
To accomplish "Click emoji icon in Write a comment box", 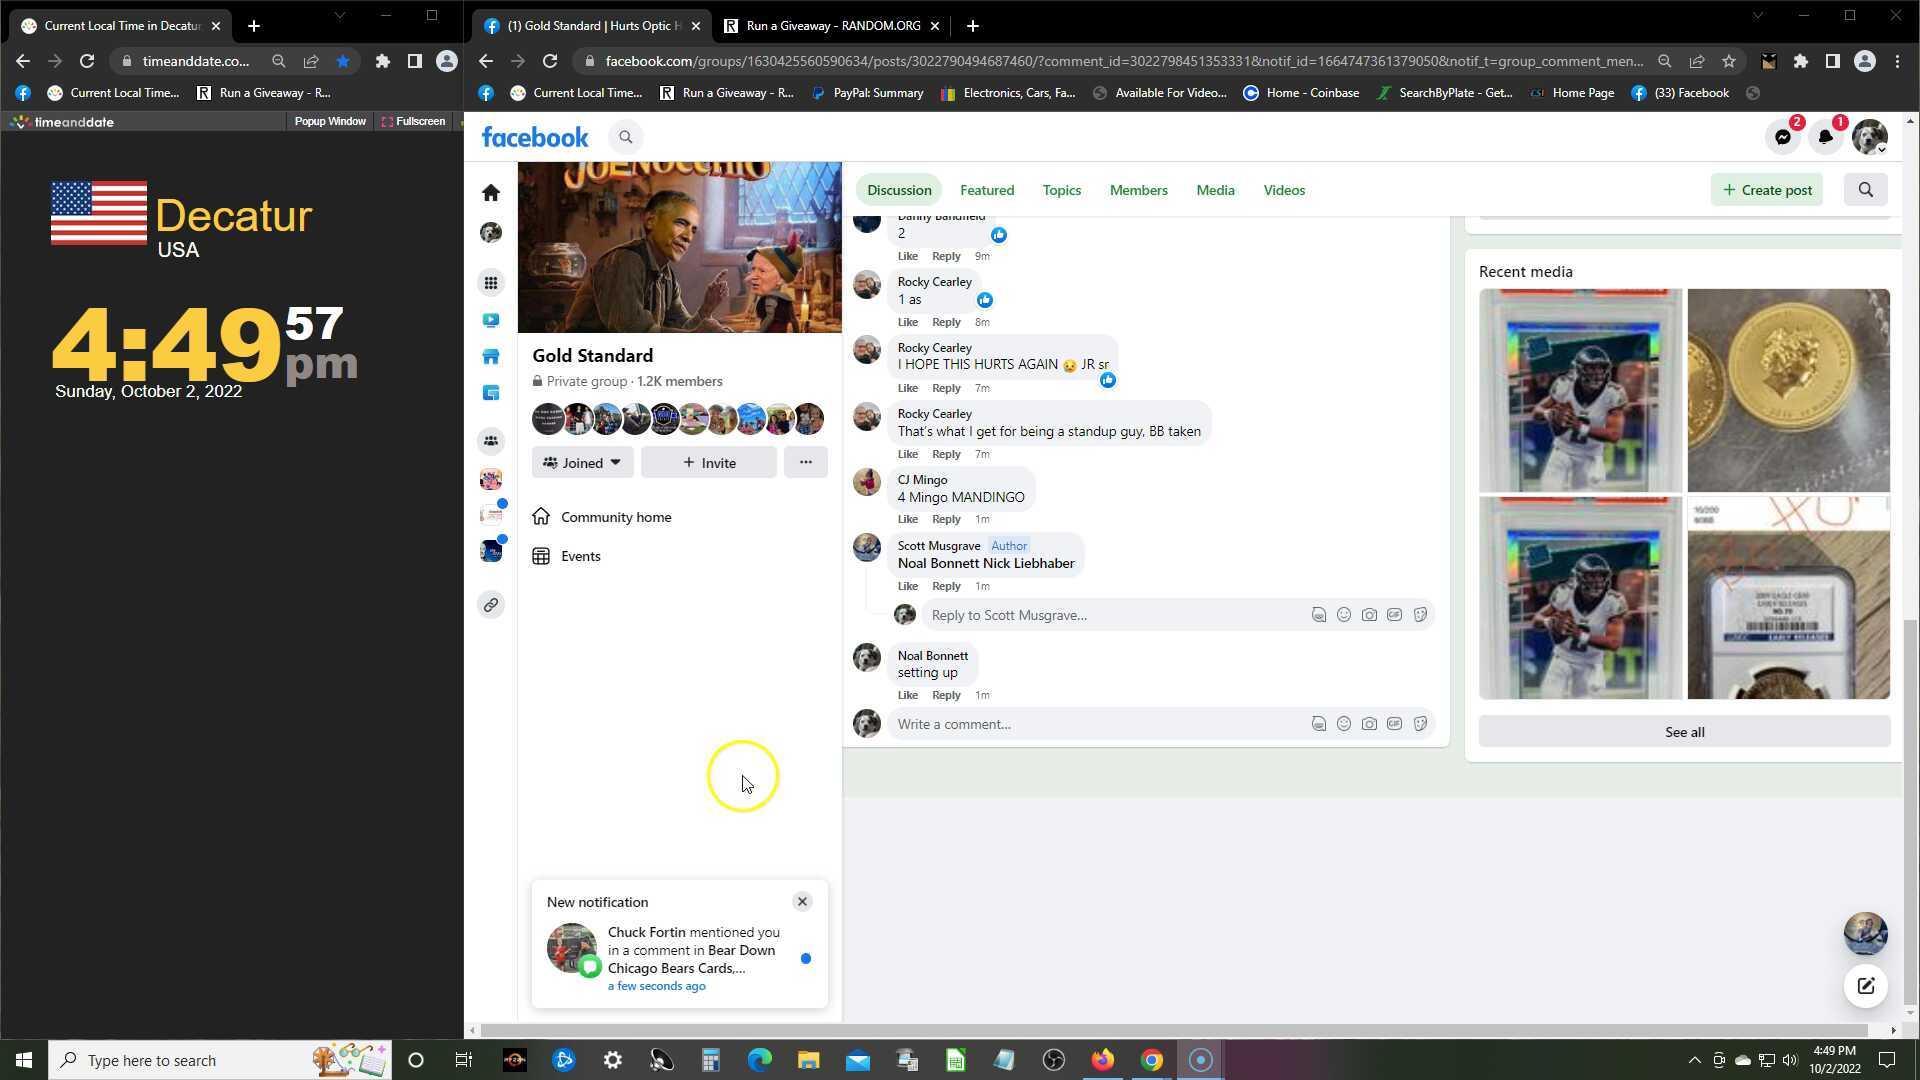I will click(1344, 724).
